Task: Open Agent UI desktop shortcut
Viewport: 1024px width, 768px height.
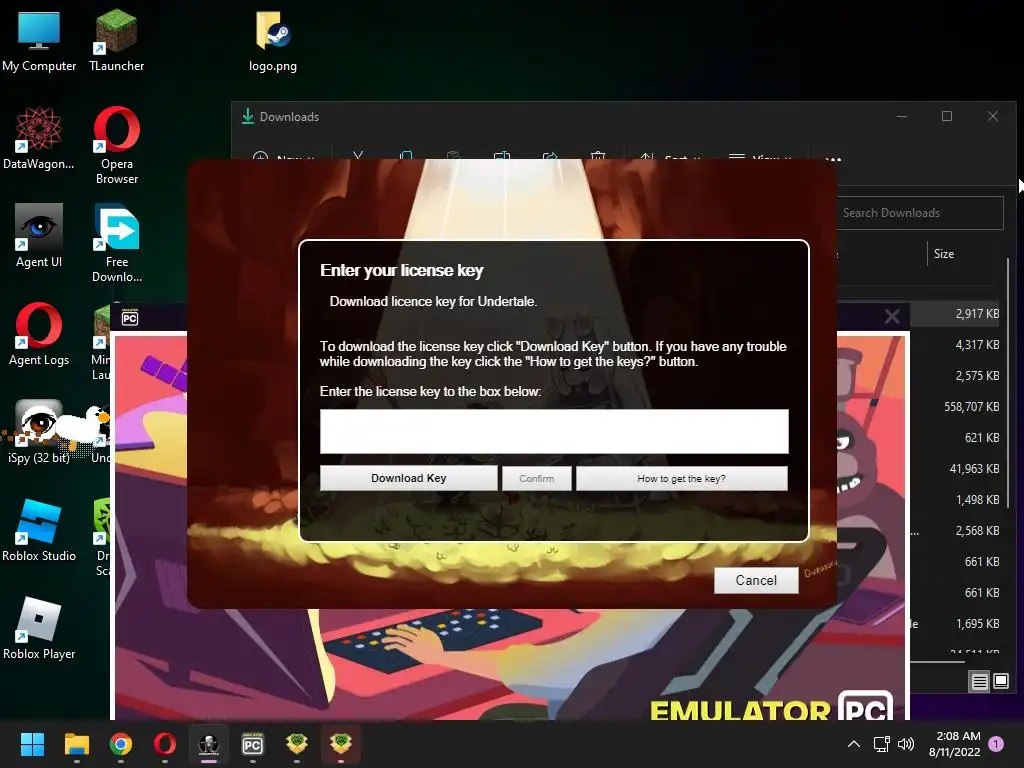Action: pyautogui.click(x=39, y=236)
